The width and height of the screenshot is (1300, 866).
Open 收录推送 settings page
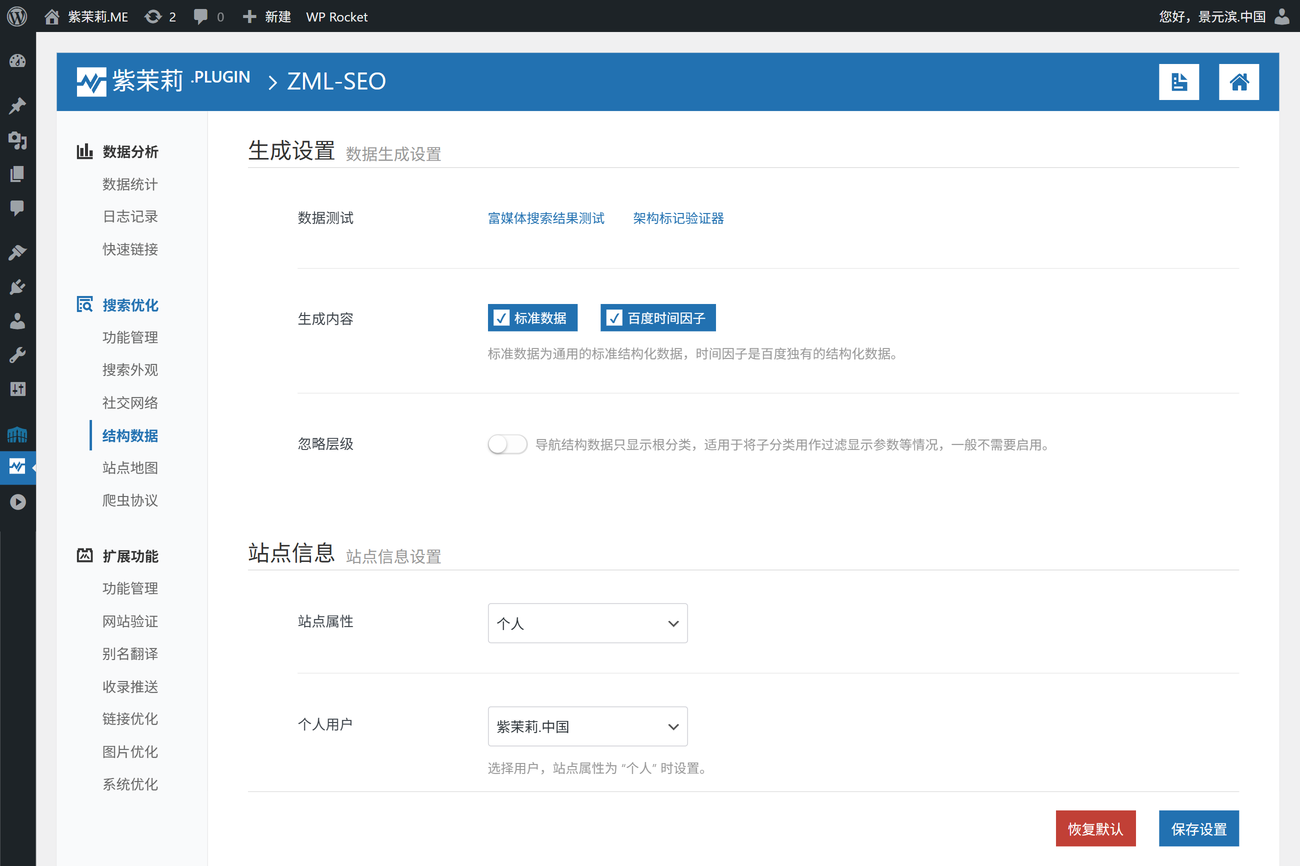pos(130,686)
